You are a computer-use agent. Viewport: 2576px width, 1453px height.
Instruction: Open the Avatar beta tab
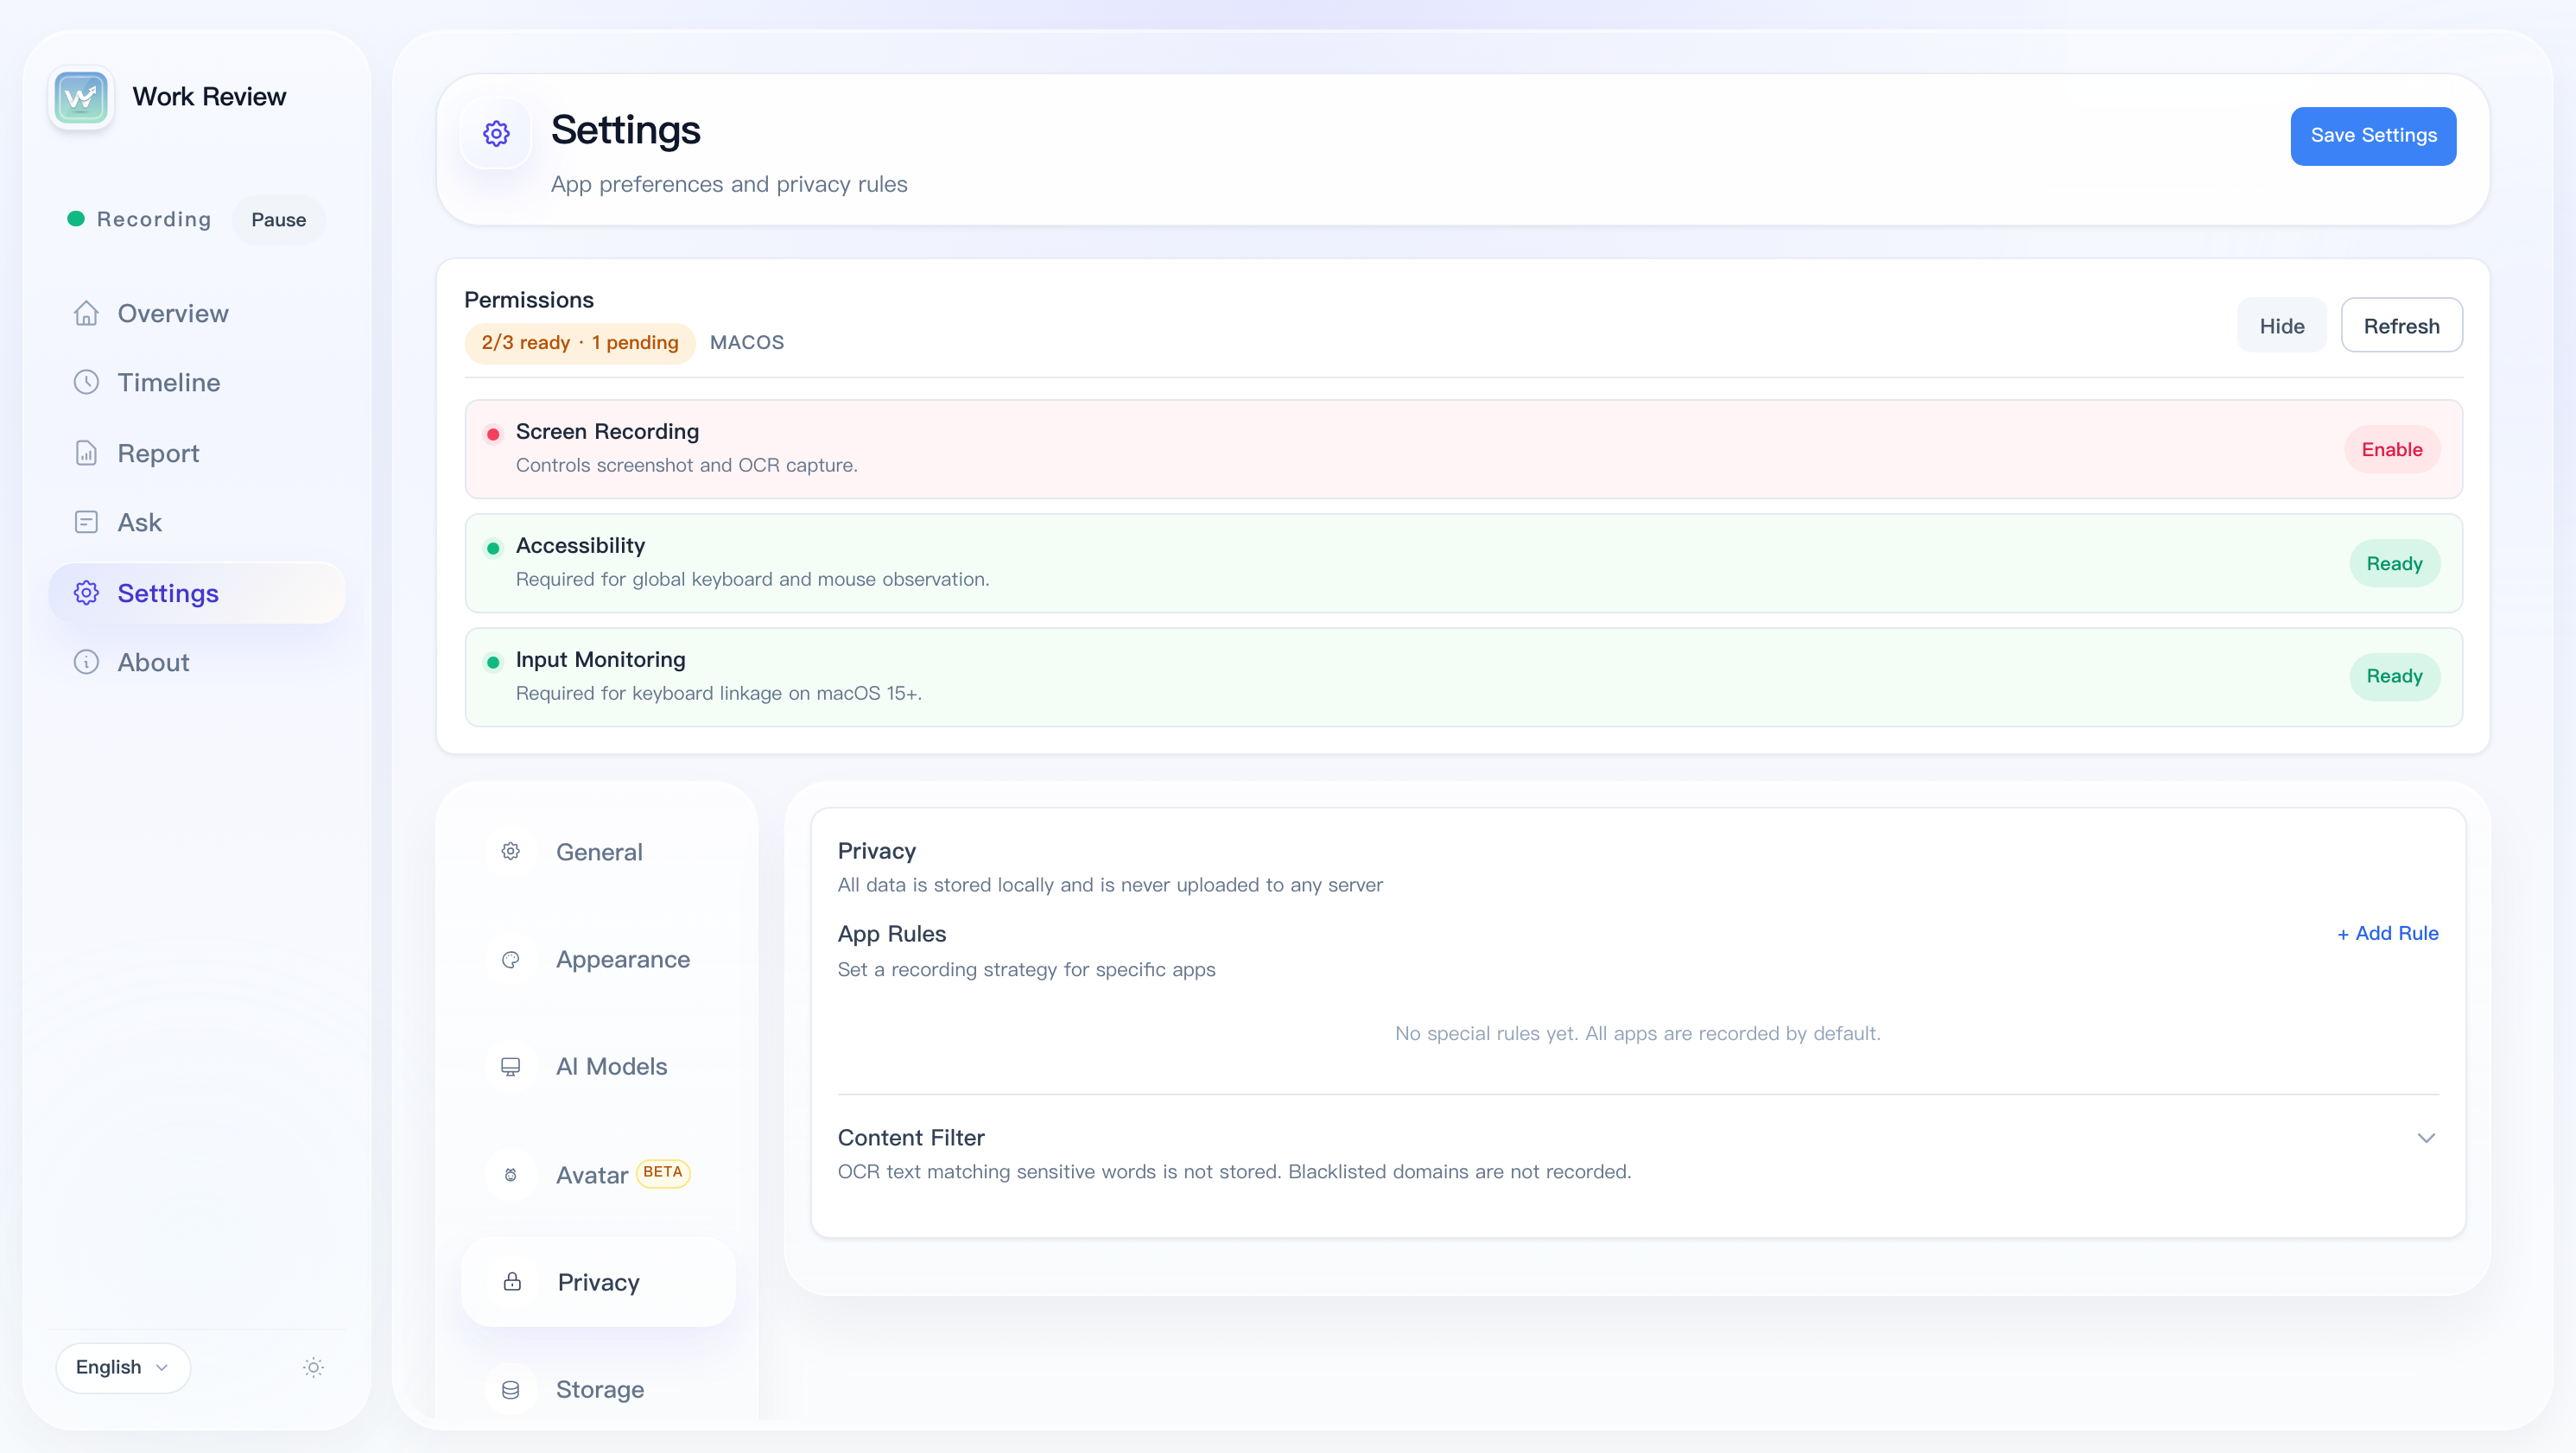pos(598,1174)
